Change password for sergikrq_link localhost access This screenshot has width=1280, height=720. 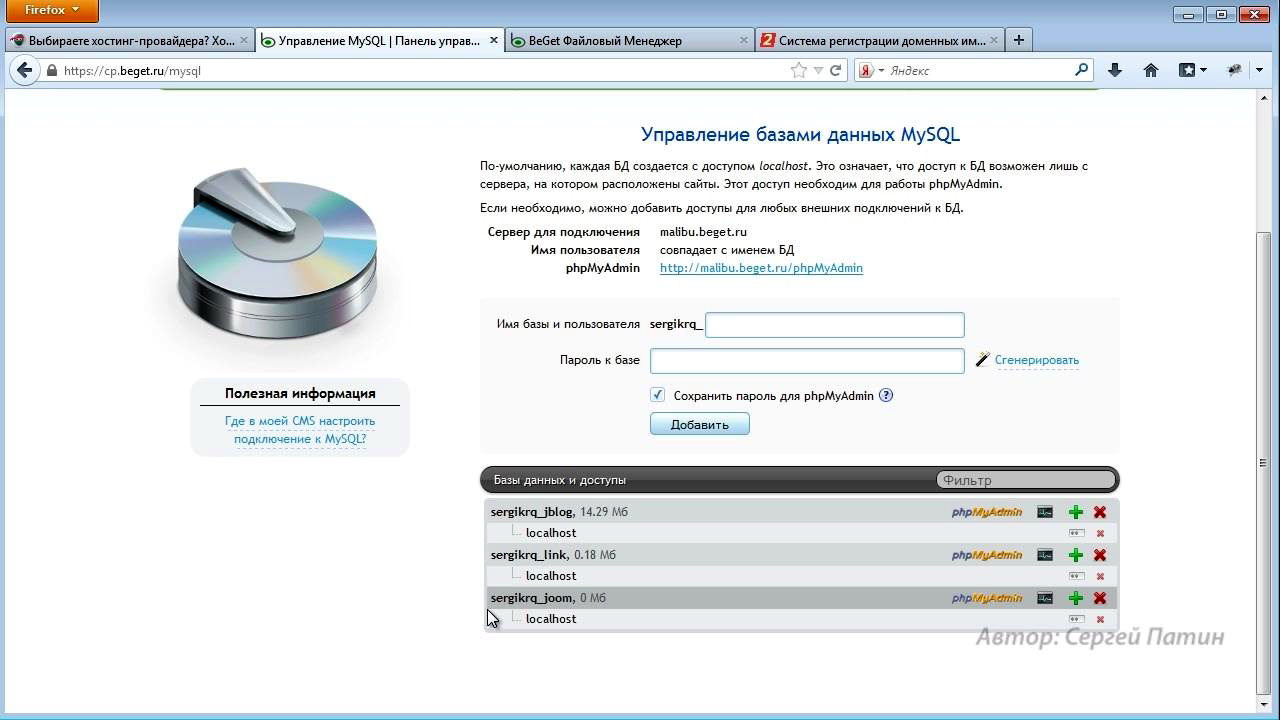(1076, 576)
